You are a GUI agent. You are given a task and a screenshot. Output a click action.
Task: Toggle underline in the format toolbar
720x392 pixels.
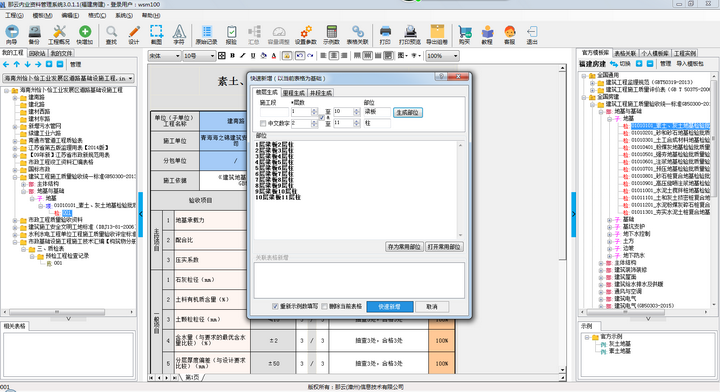[x=253, y=56]
